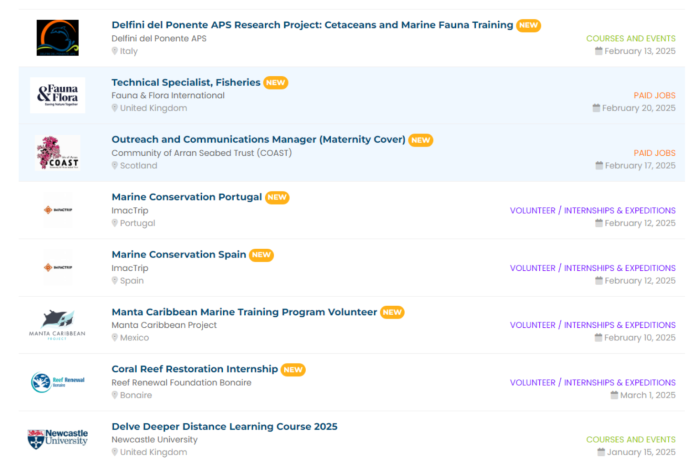Click Volunteer / Internships tag on Spain row

tap(593, 268)
